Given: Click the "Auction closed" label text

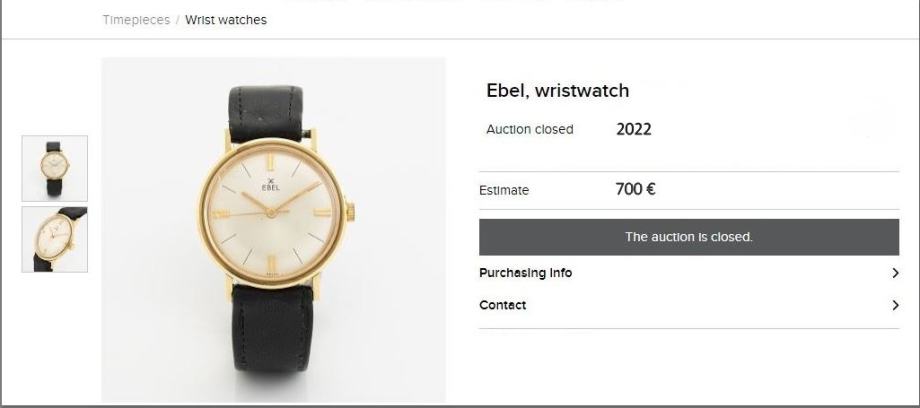Looking at the screenshot, I should click(x=529, y=129).
